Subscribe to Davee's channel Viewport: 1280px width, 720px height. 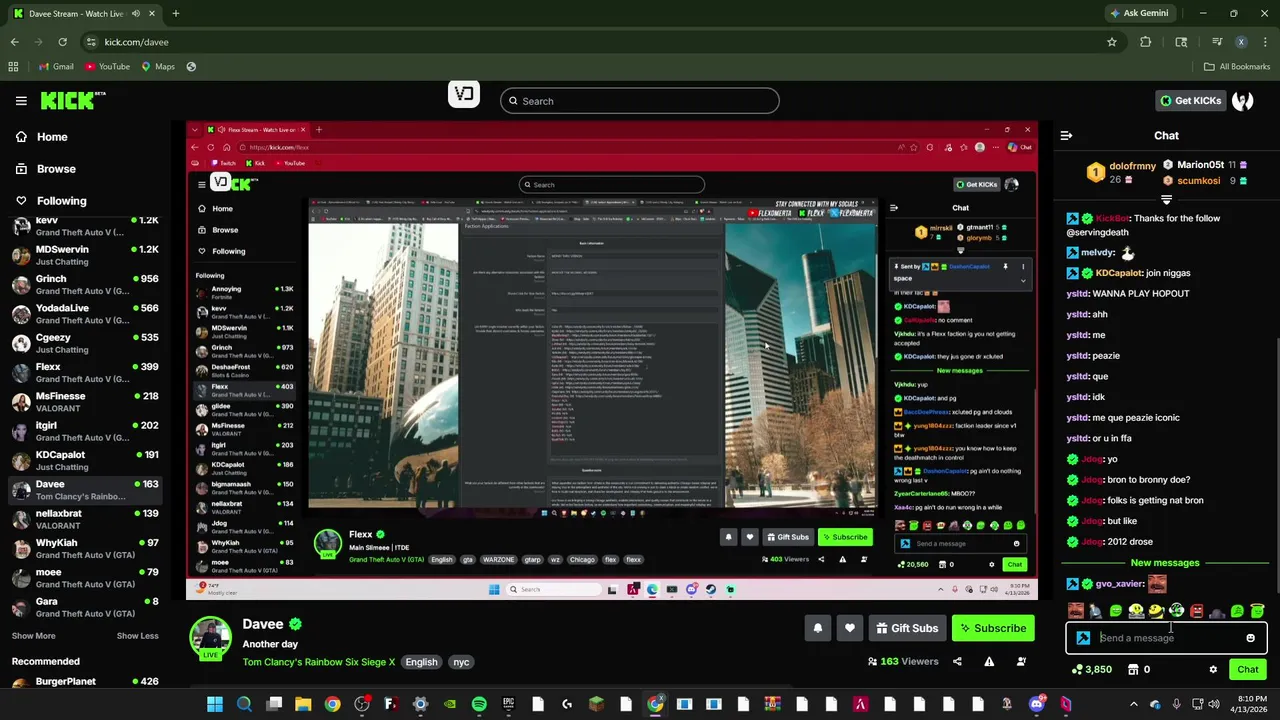coord(993,628)
